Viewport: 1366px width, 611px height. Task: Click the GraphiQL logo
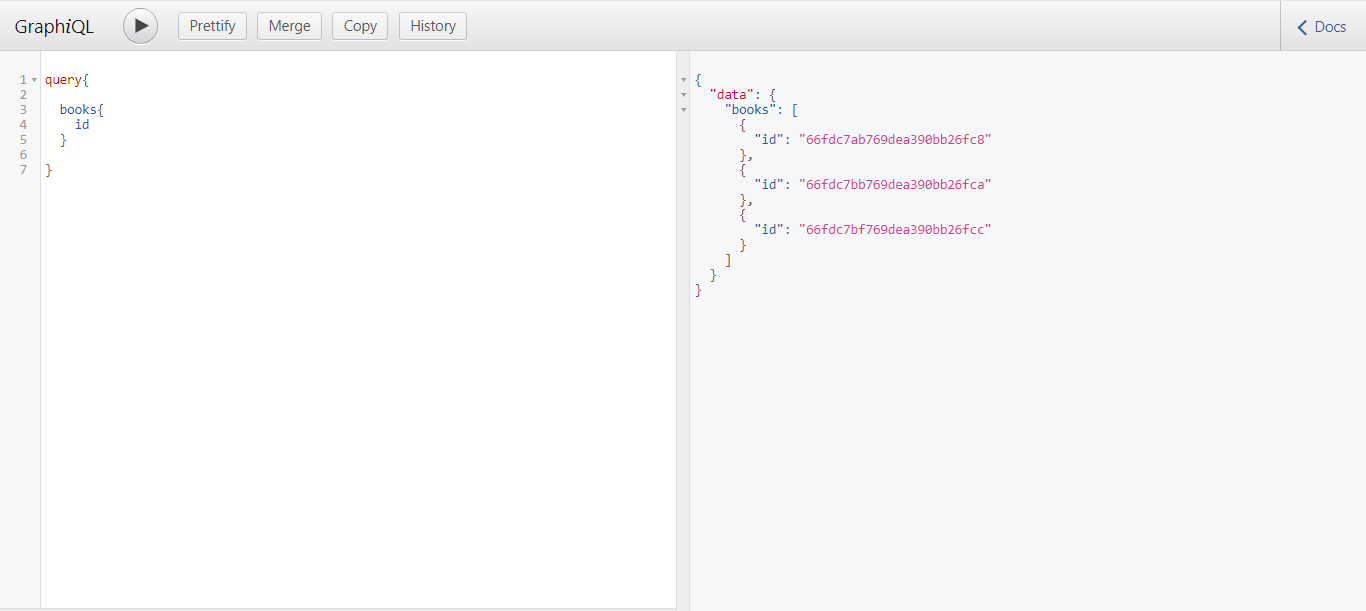(53, 25)
